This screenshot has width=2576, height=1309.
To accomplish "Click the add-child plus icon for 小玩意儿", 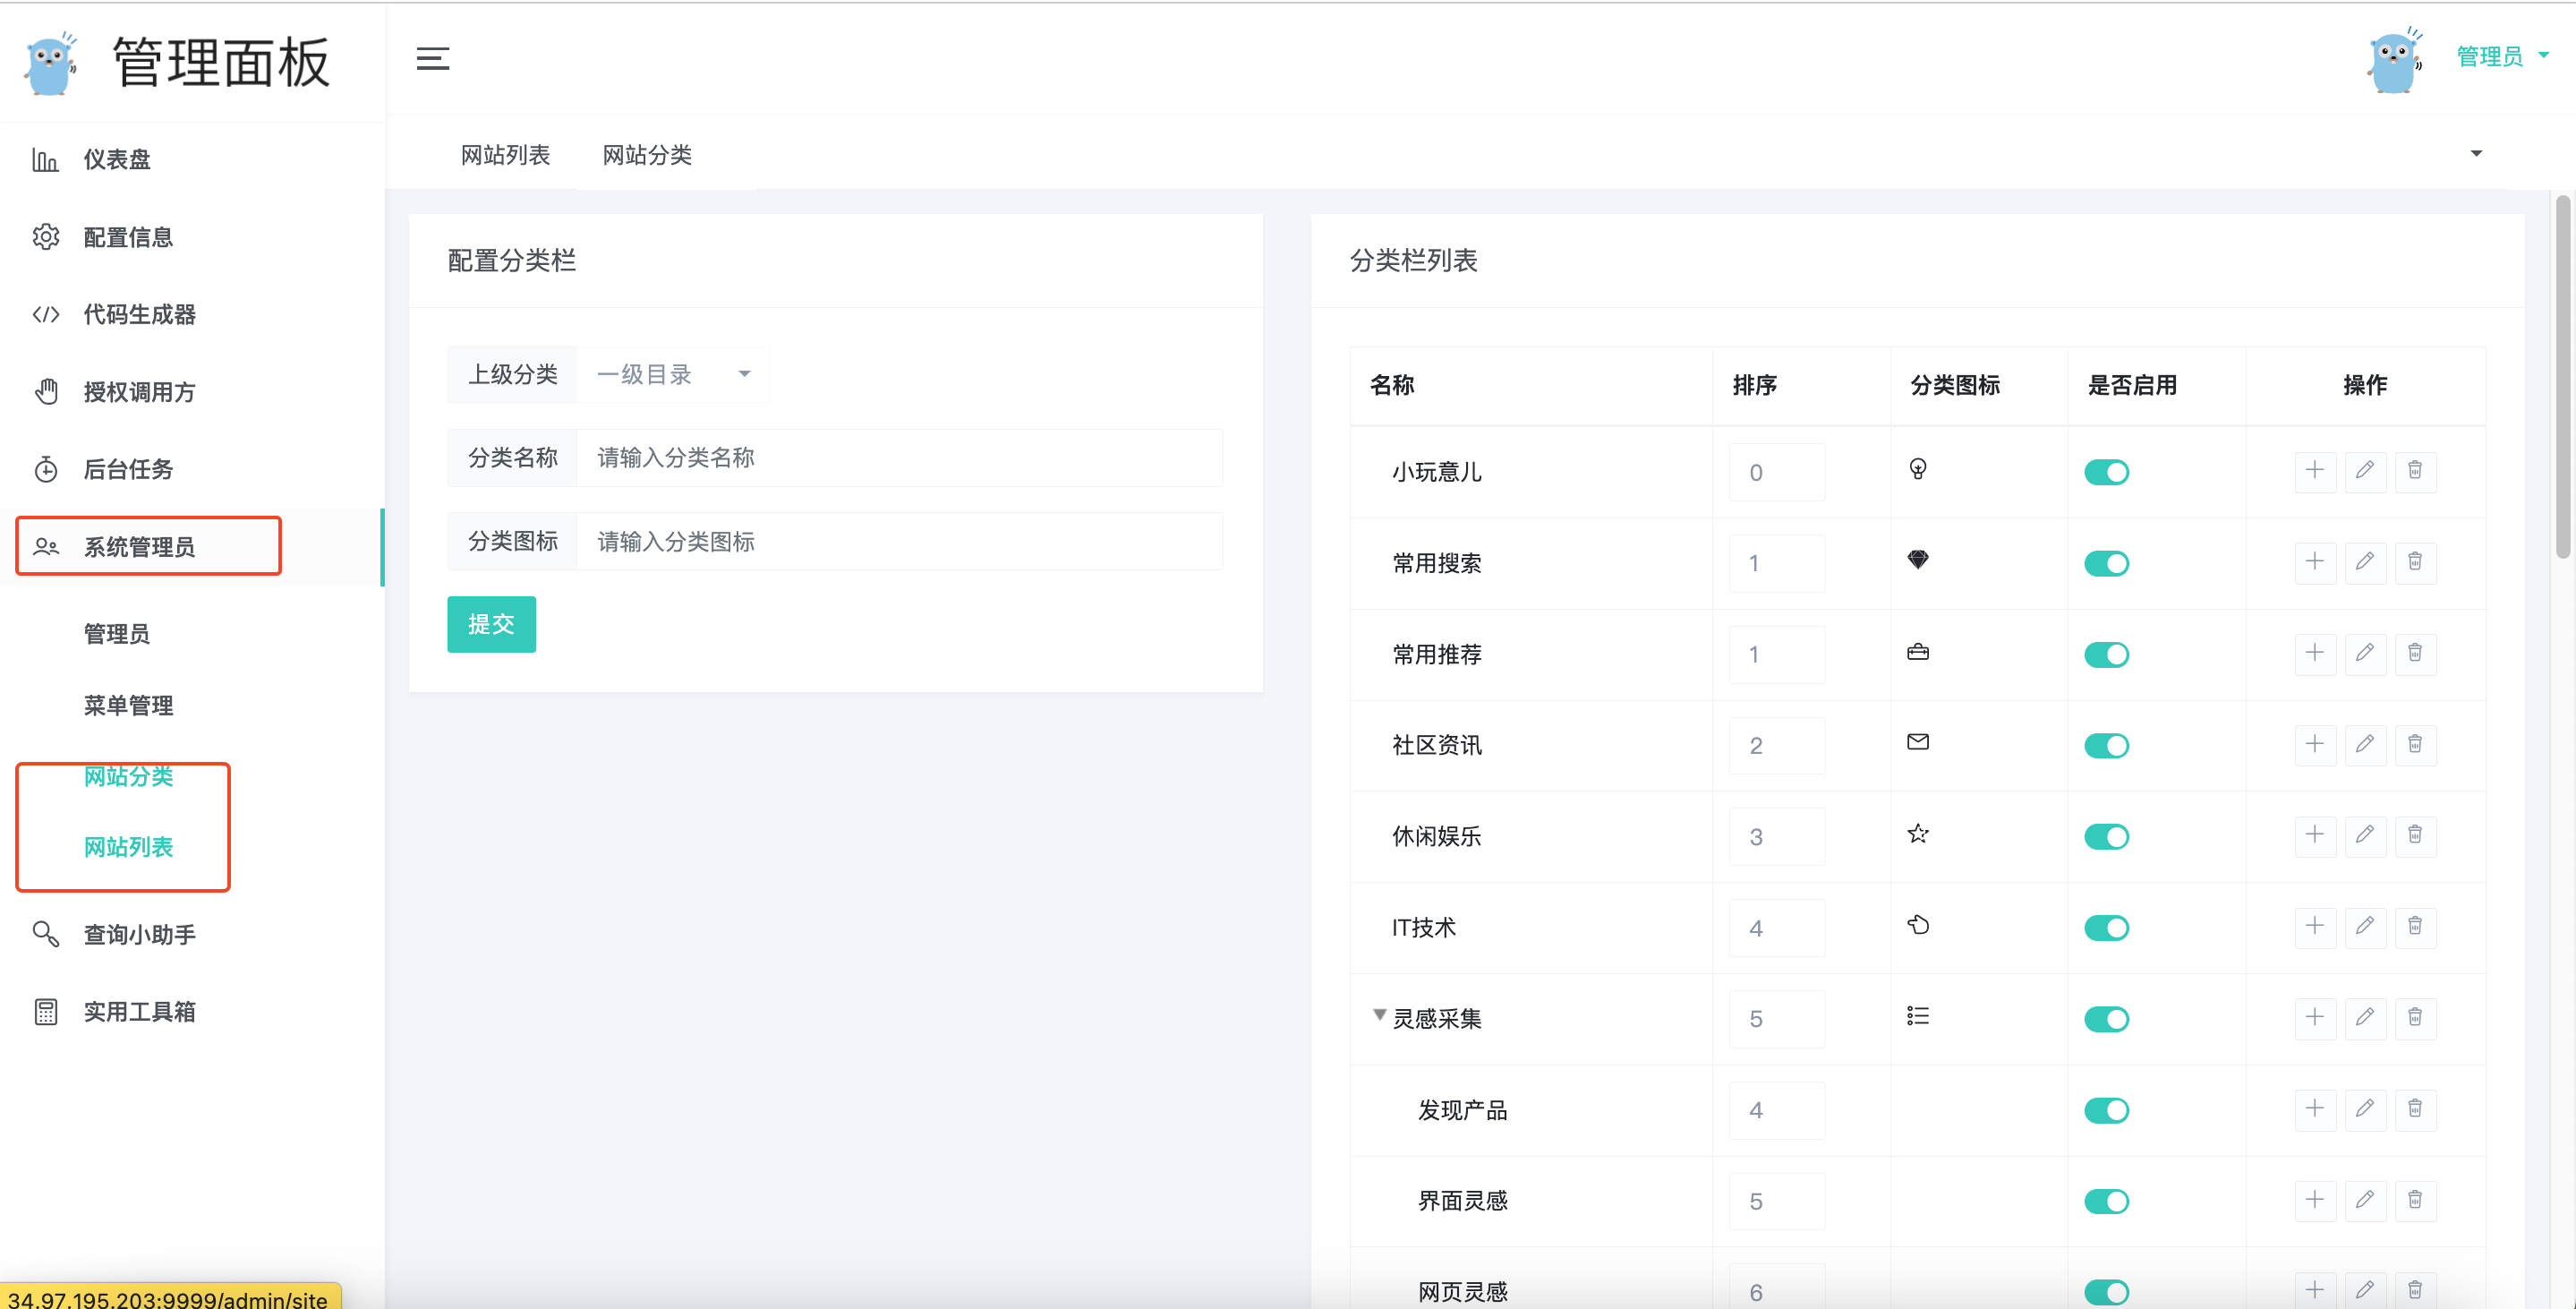I will tap(2314, 471).
